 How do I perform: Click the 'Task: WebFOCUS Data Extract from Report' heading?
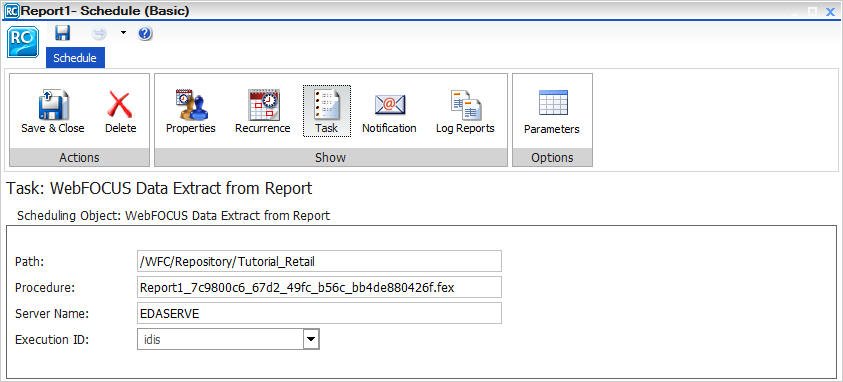click(159, 189)
